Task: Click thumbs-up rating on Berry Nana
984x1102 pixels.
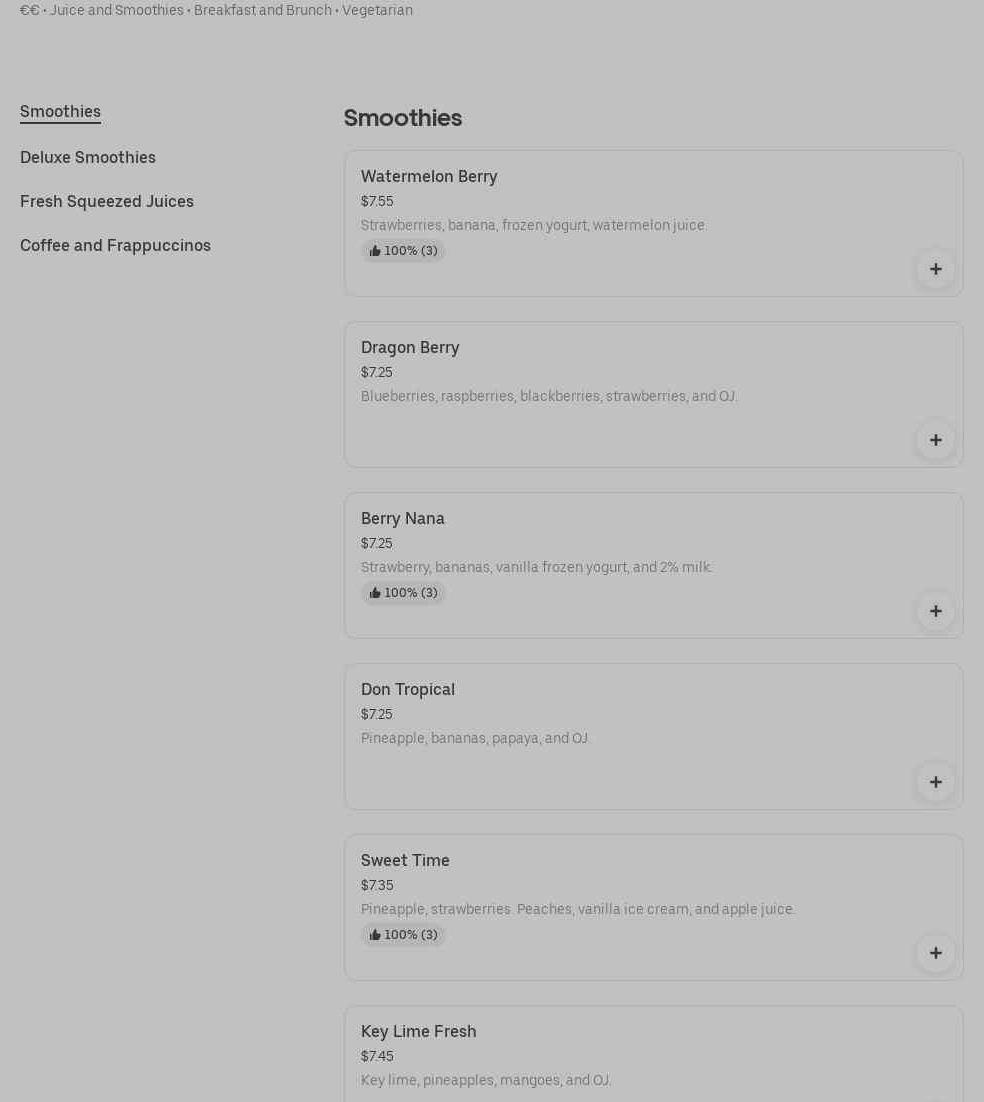Action: [x=403, y=593]
